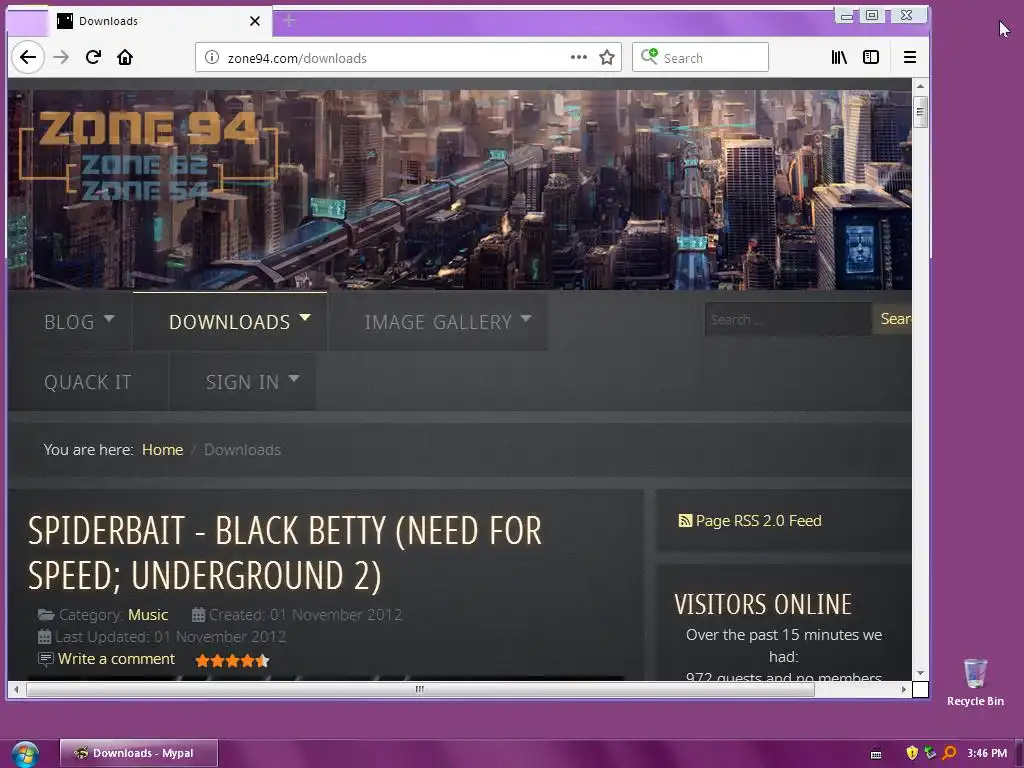Viewport: 1024px width, 768px height.
Task: Bookmark this page with the star
Action: coord(607,57)
